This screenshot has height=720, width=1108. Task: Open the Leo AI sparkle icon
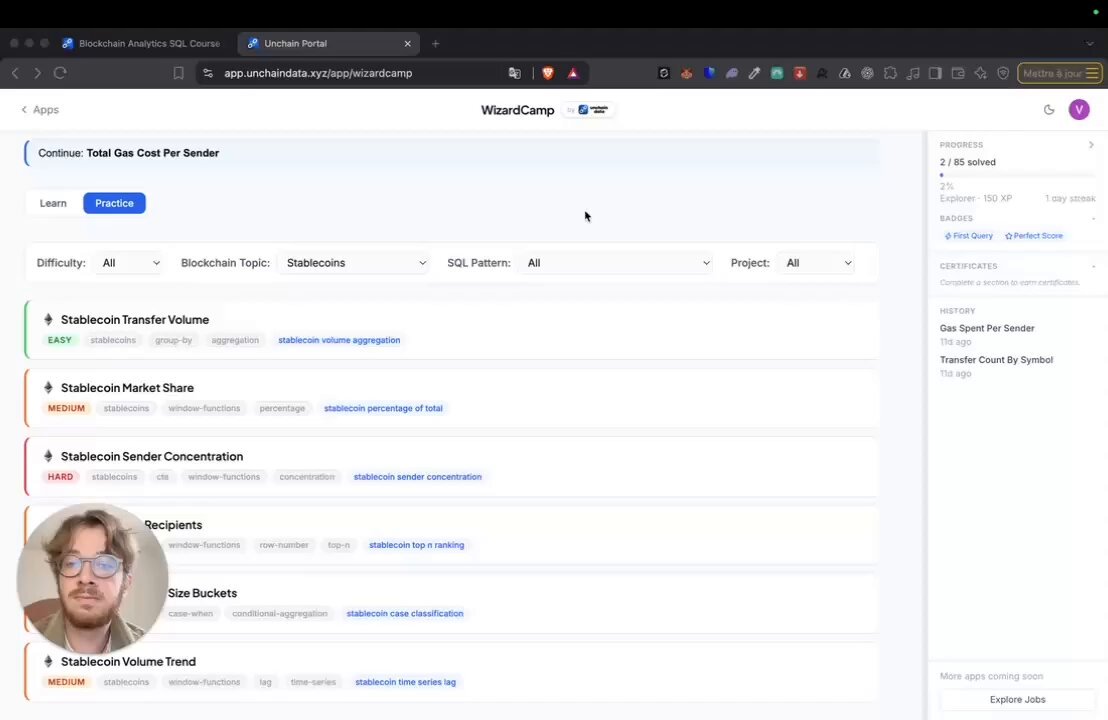click(x=981, y=73)
